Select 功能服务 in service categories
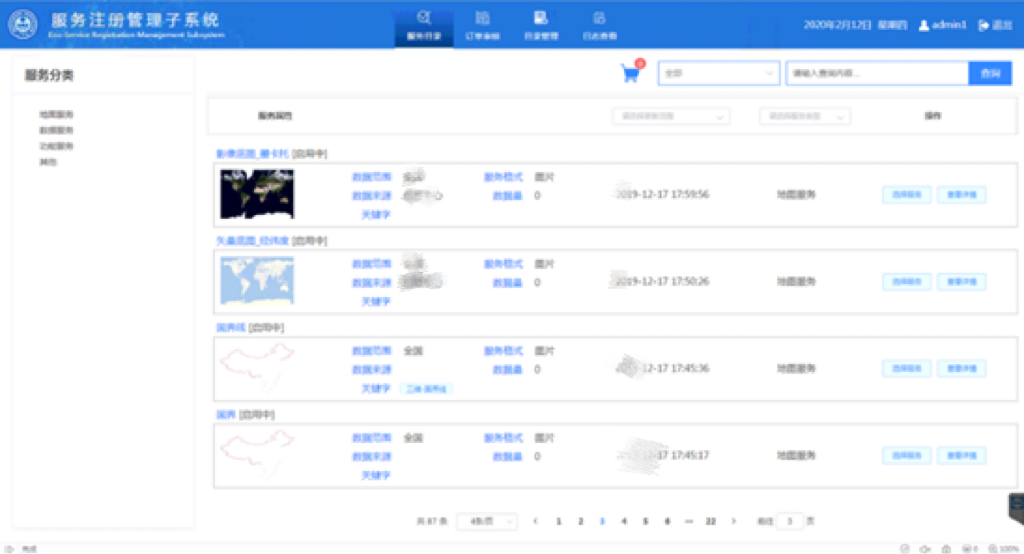 click(x=56, y=146)
